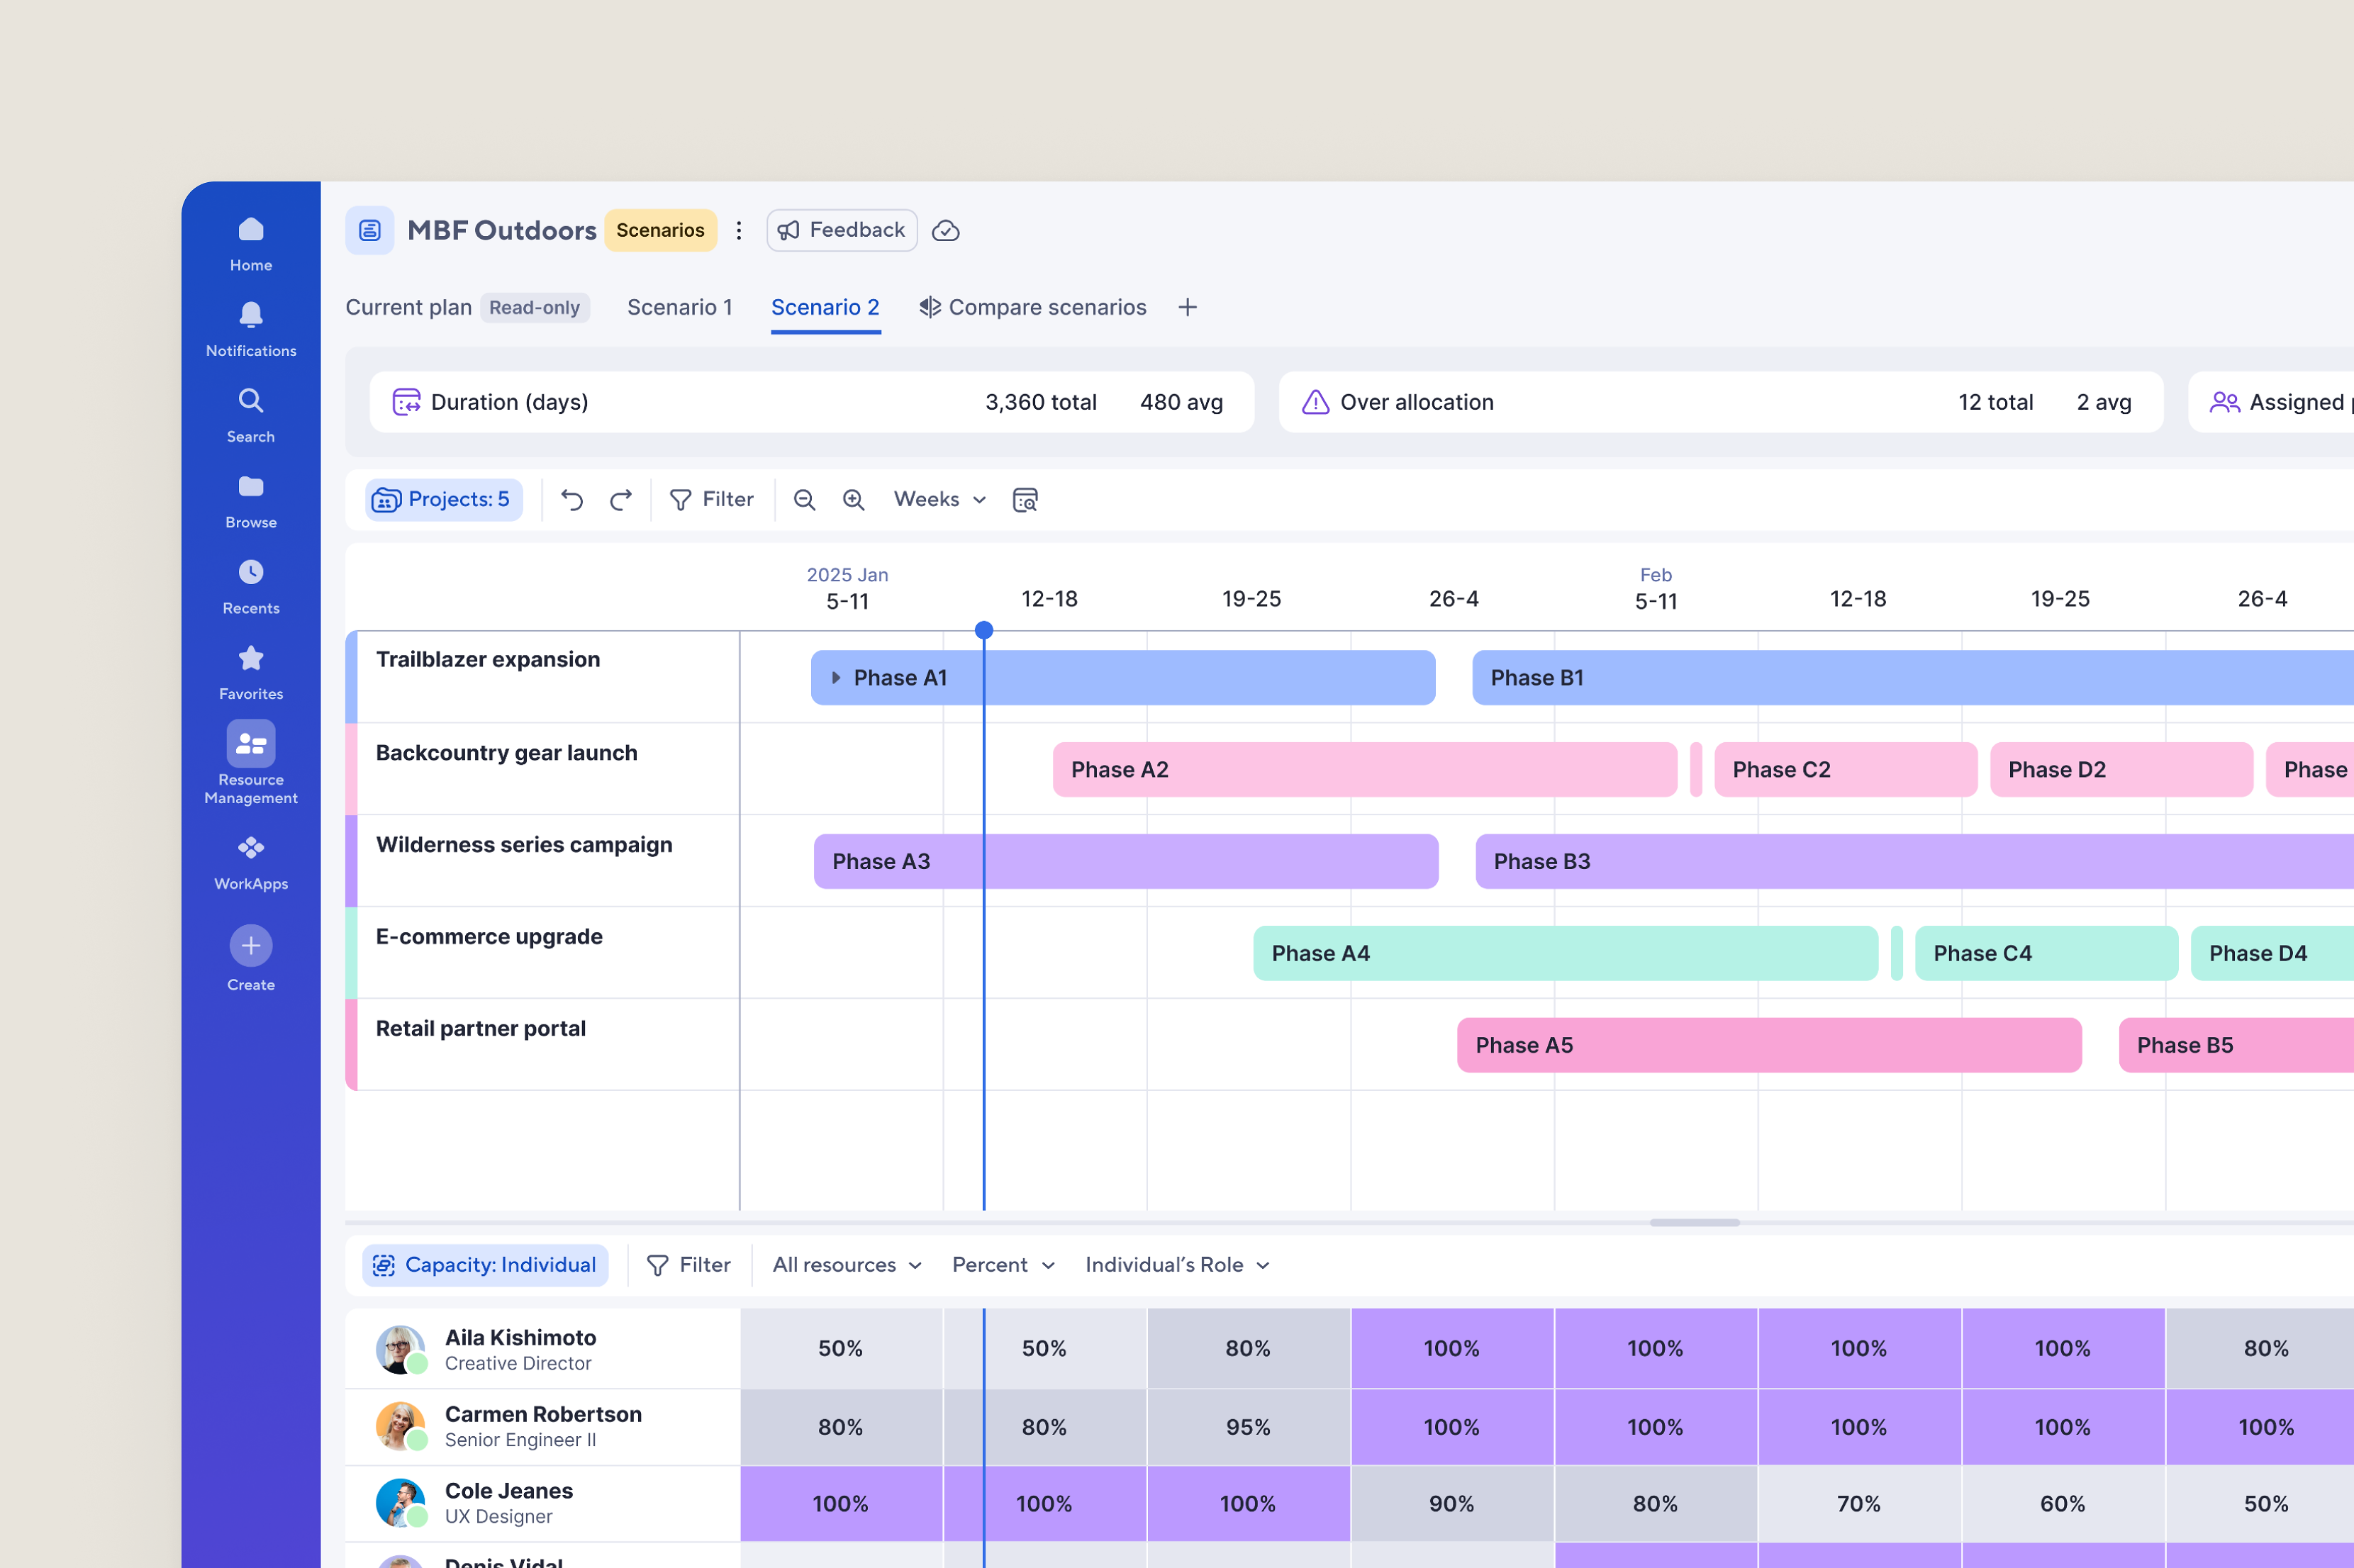Open the Compare scenarios tab

(1032, 307)
